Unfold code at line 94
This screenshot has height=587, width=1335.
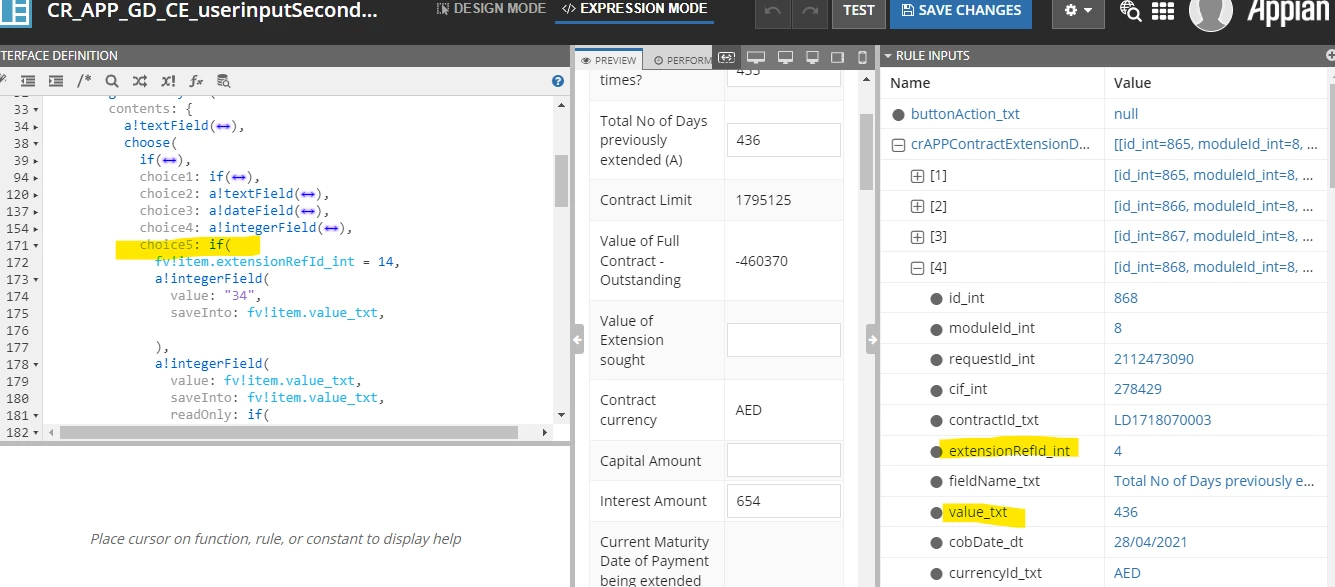36,178
